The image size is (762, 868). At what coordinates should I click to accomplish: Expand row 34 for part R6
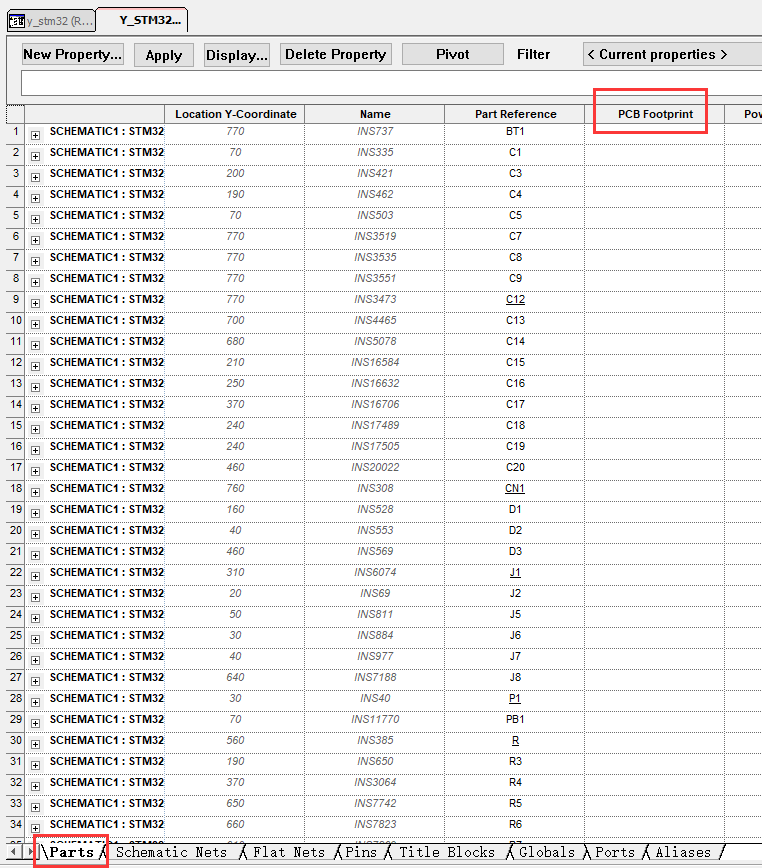coord(35,828)
